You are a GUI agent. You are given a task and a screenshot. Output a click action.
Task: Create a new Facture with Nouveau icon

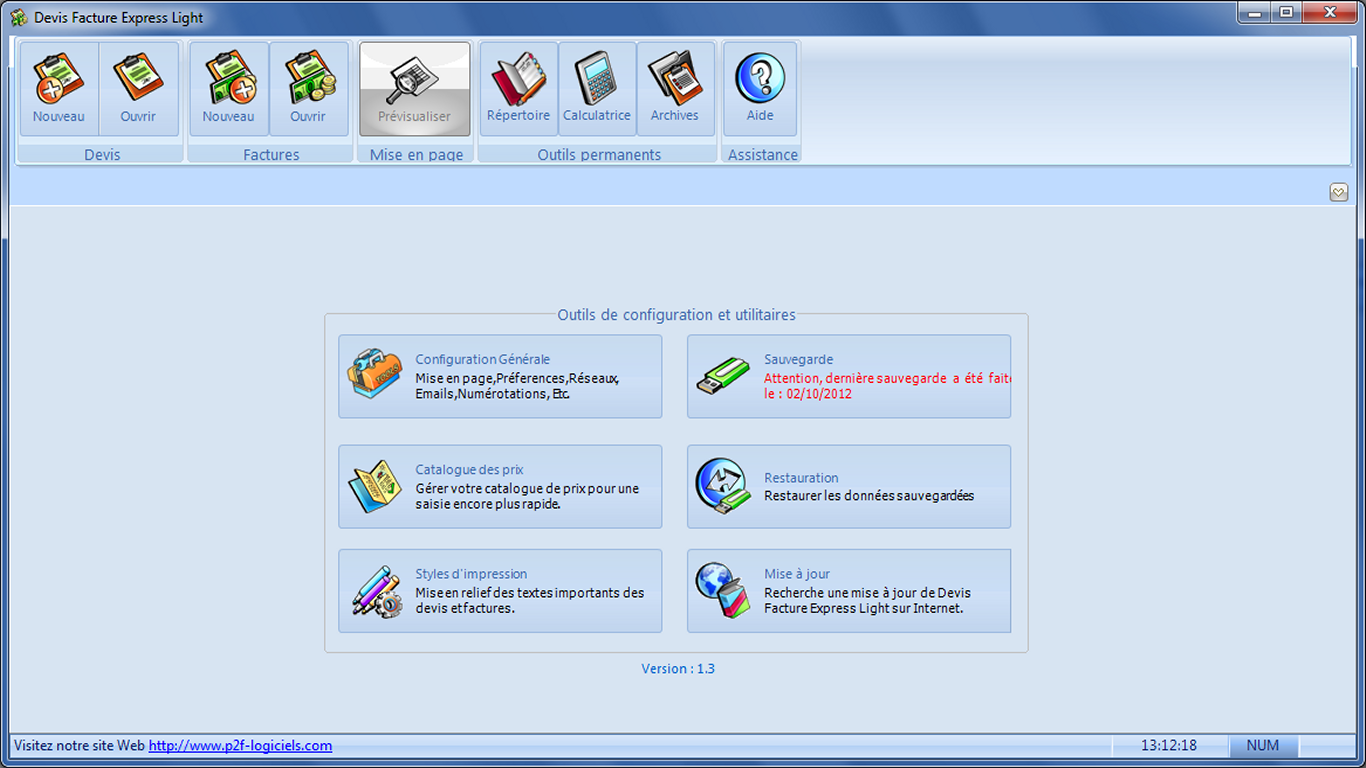229,88
